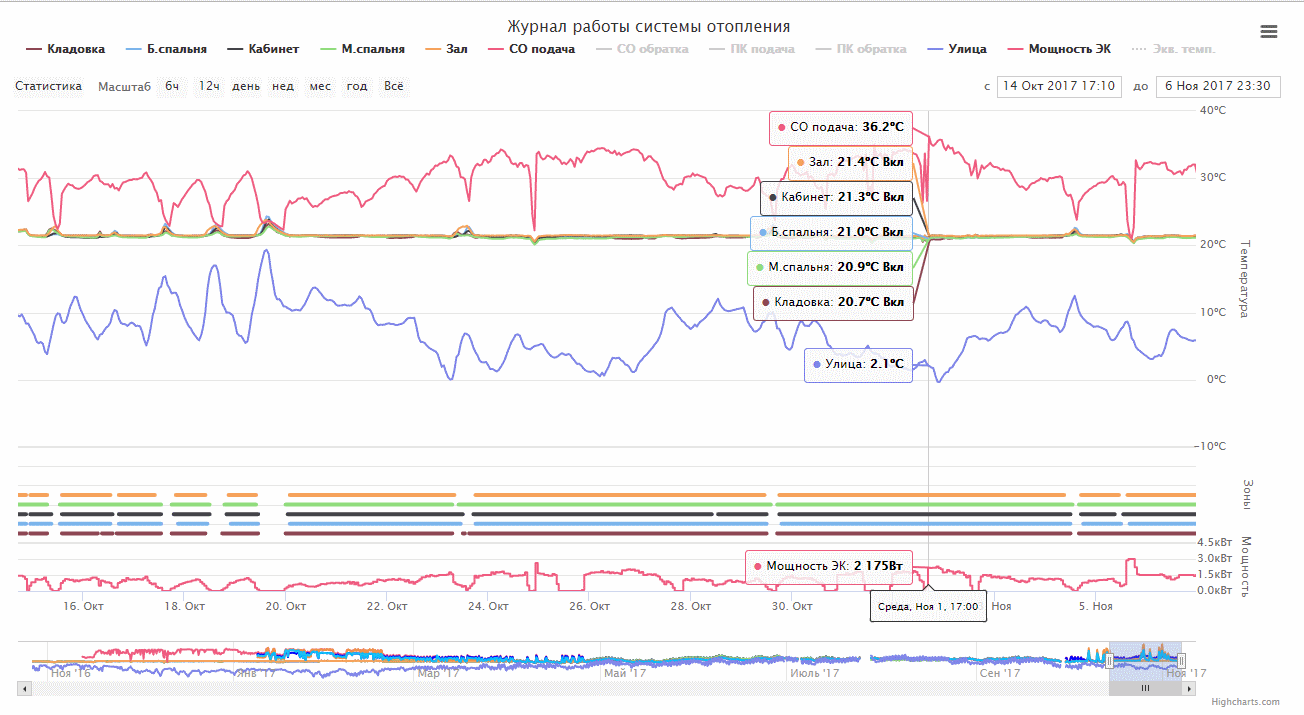Screen dimensions: 1304x715
Task: Choose the мес zoom range
Action: pos(320,86)
